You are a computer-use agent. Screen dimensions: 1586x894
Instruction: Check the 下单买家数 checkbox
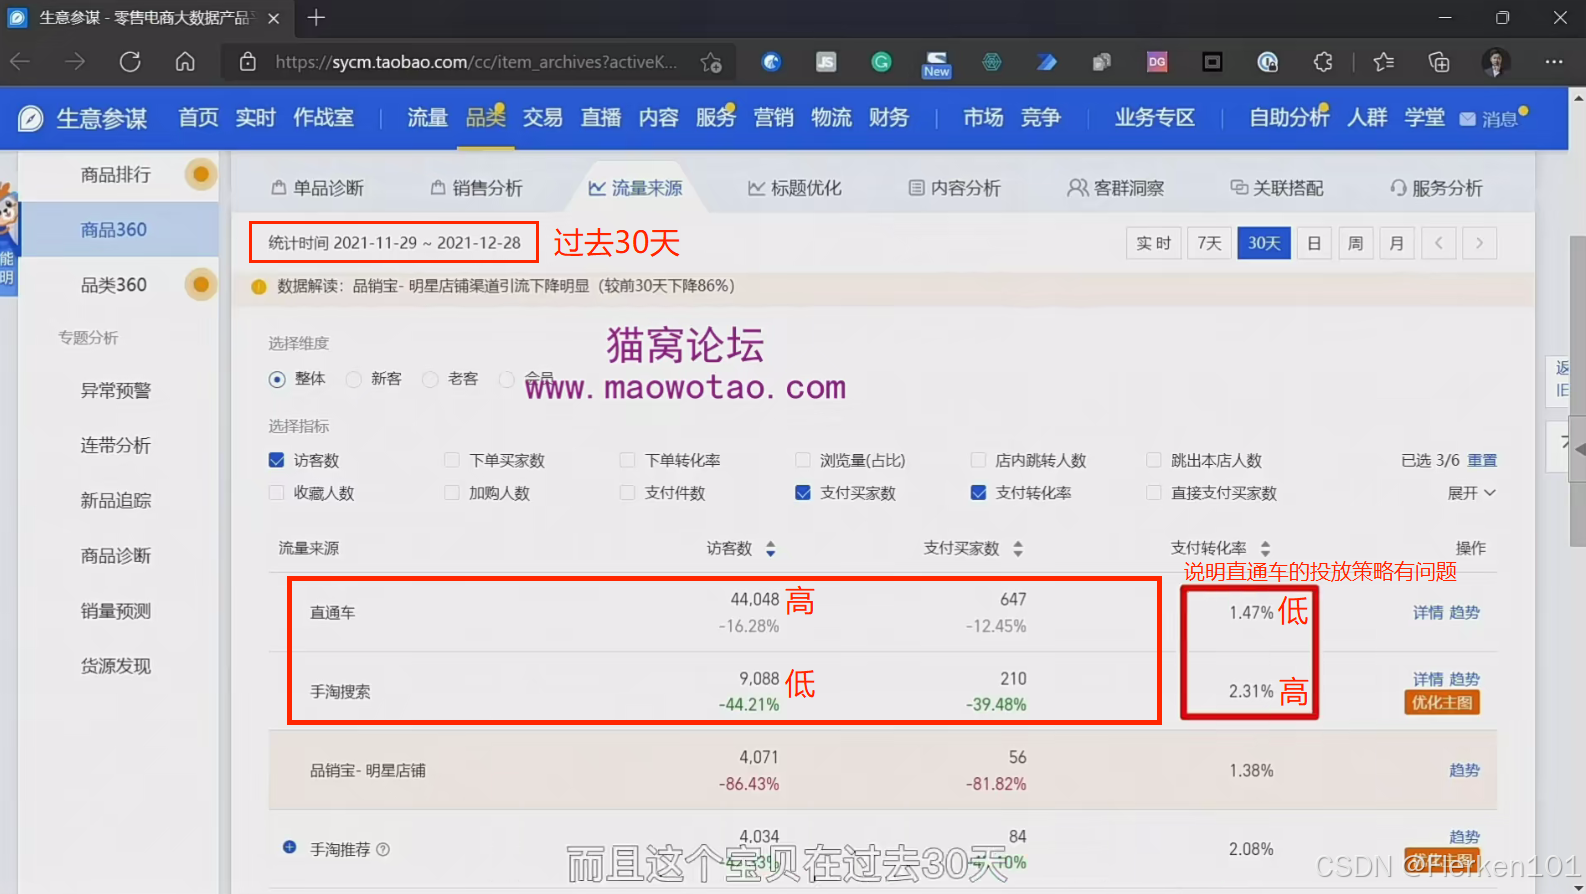[452, 460]
